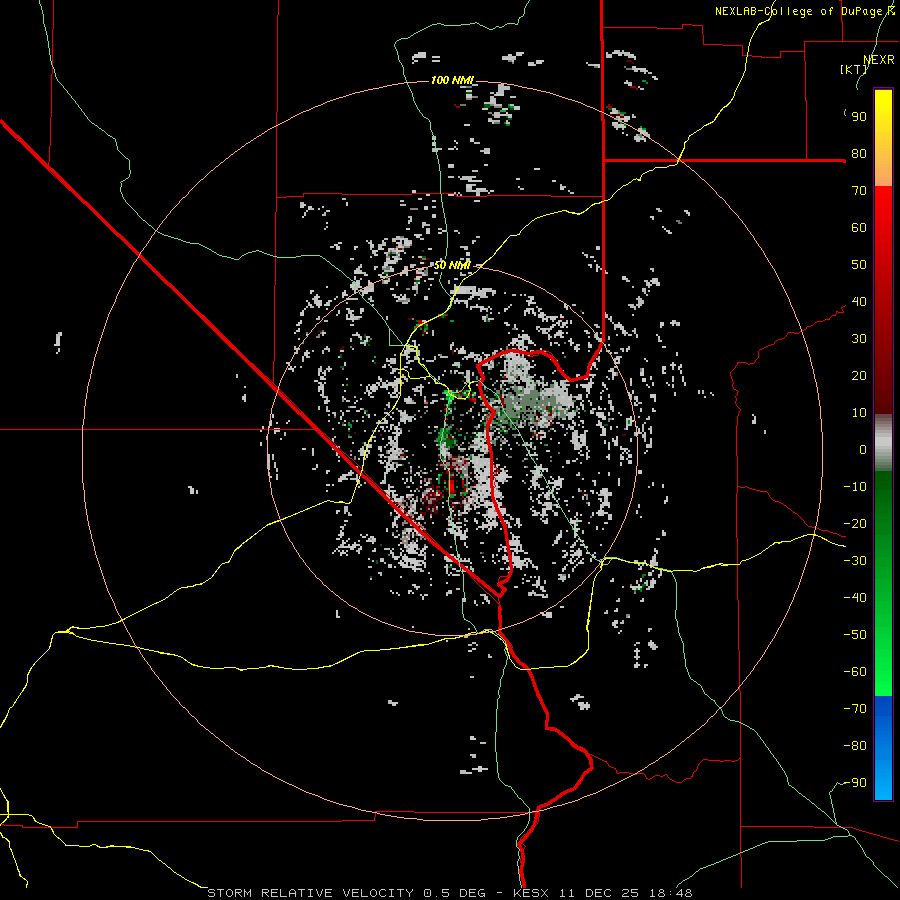Click the 90 value on the velocity scale
The height and width of the screenshot is (900, 900).
point(859,117)
